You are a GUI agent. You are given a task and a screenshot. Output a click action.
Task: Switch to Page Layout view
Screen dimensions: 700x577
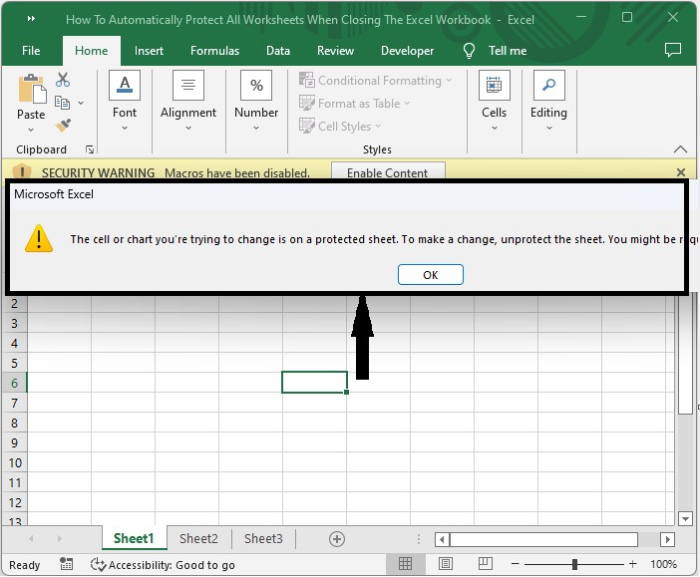click(x=446, y=564)
